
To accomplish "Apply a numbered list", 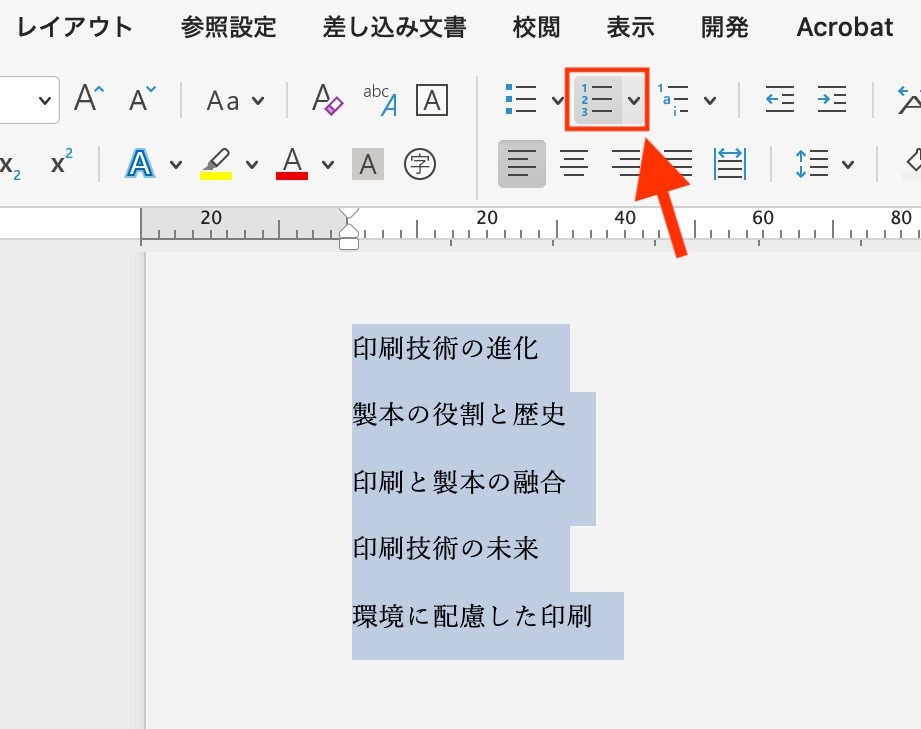I will [597, 99].
